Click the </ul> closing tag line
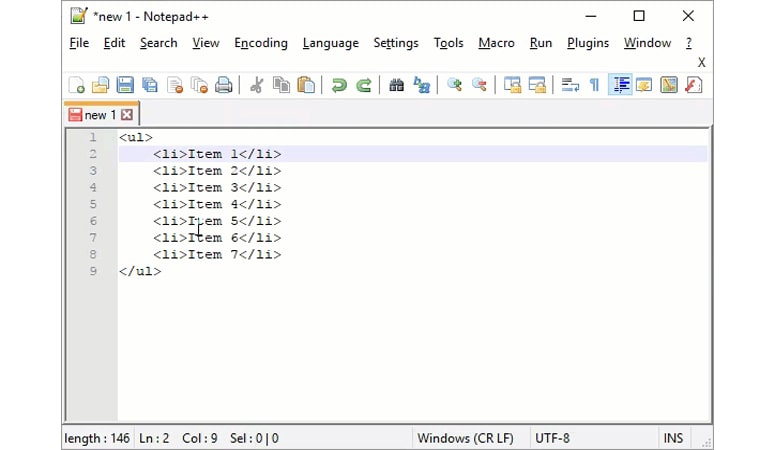Screen dimensions: 768x450 [x=140, y=271]
